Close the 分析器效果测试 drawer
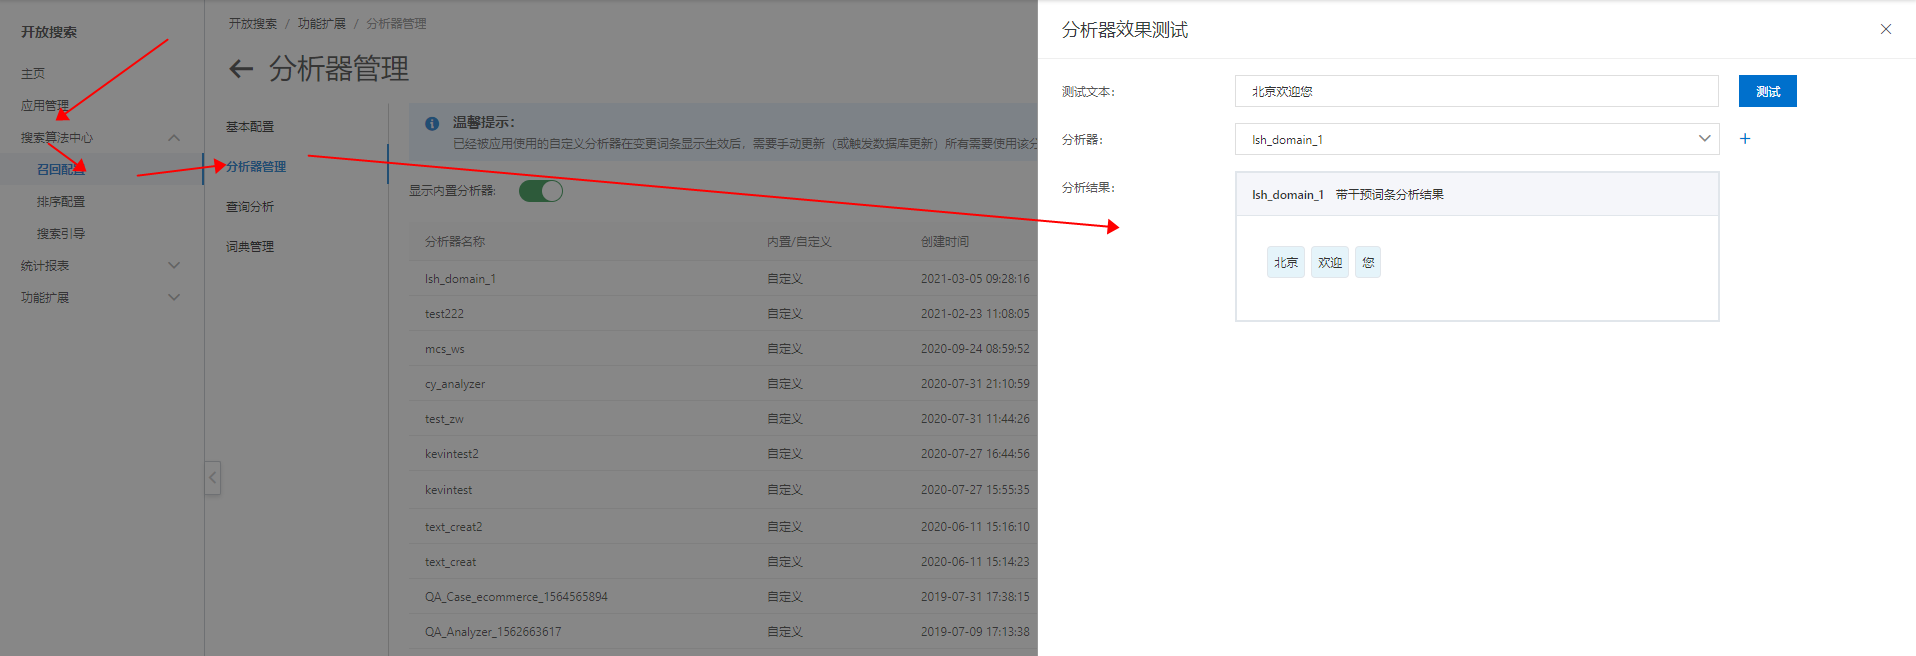 [1886, 29]
